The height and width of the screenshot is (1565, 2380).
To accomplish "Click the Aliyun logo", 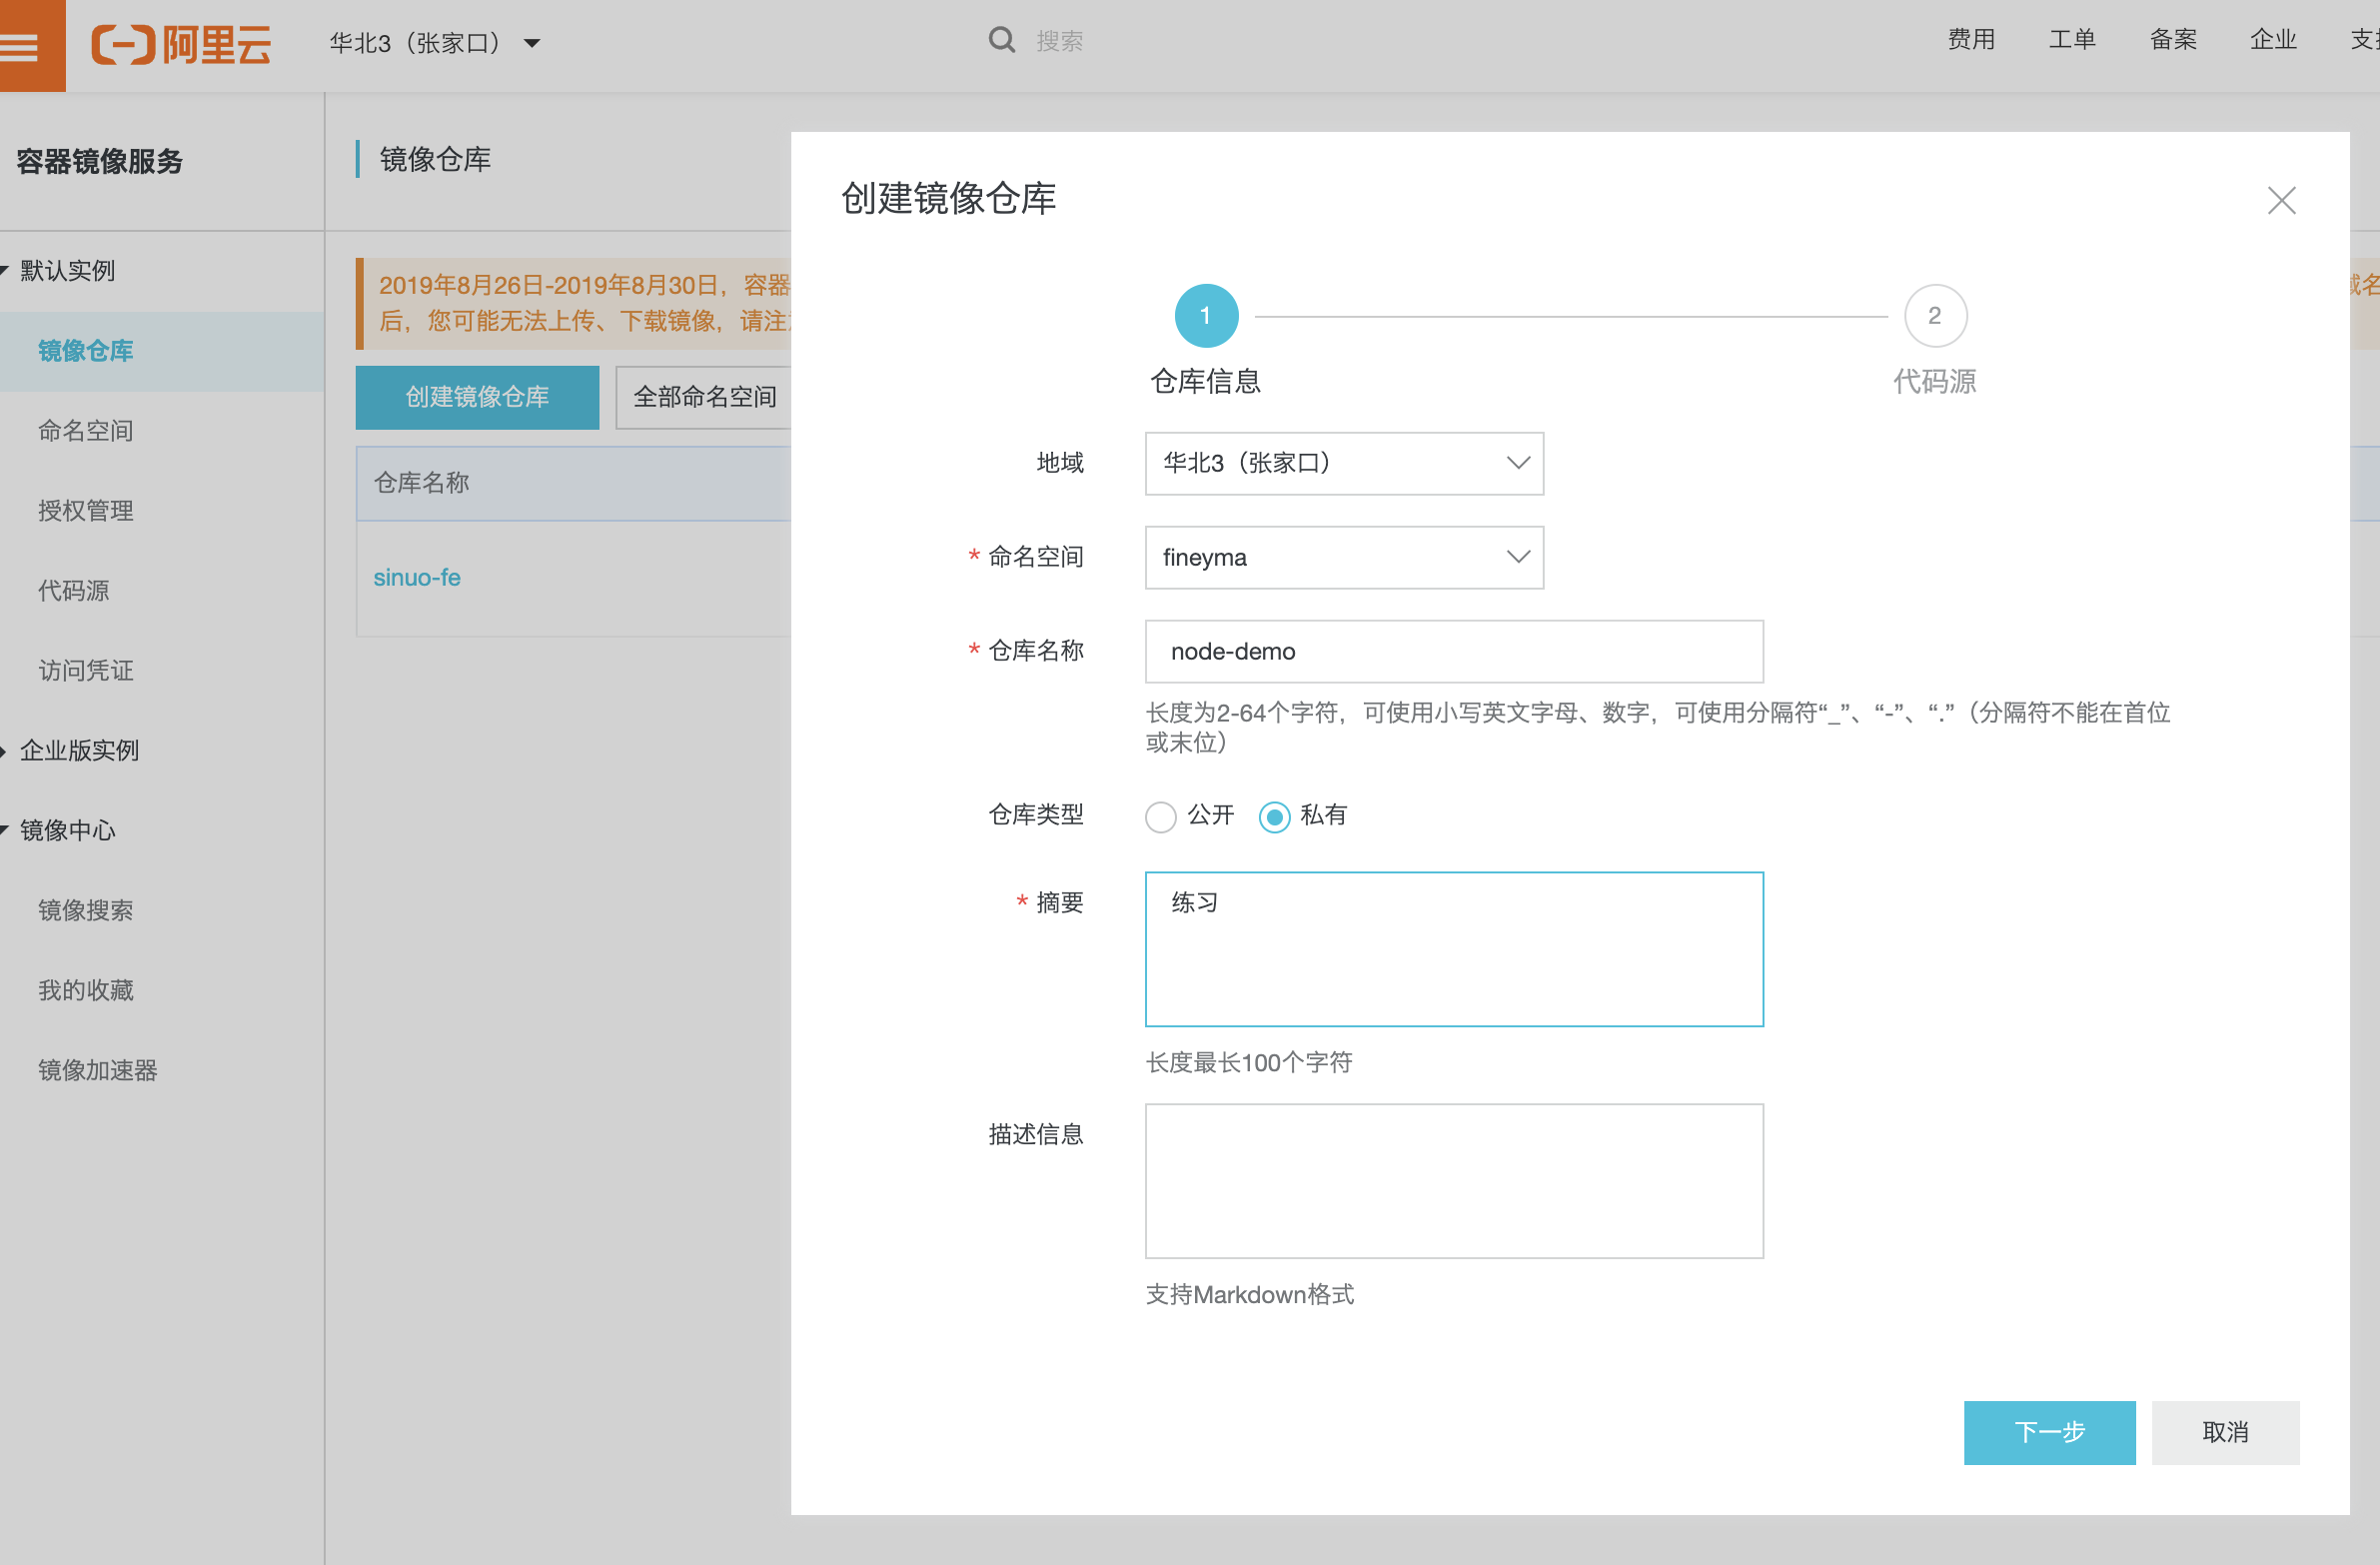I will (x=181, y=44).
